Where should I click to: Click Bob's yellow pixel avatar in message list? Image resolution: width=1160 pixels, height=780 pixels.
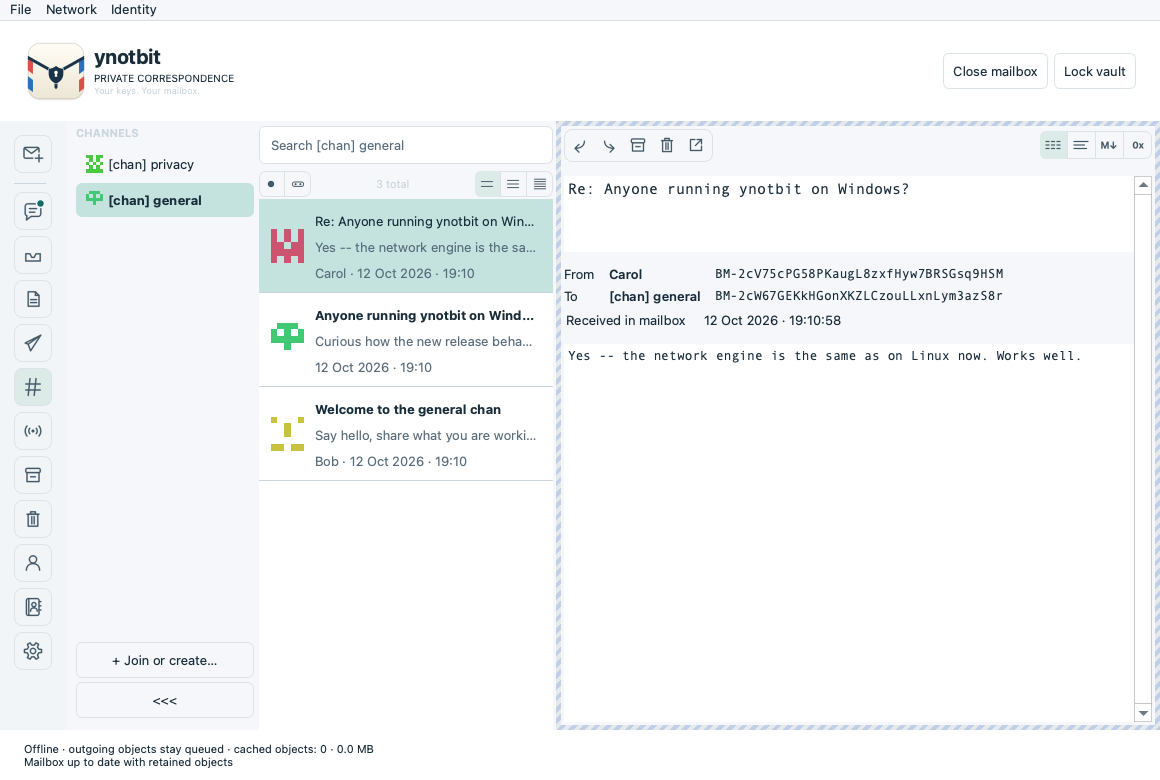(287, 434)
